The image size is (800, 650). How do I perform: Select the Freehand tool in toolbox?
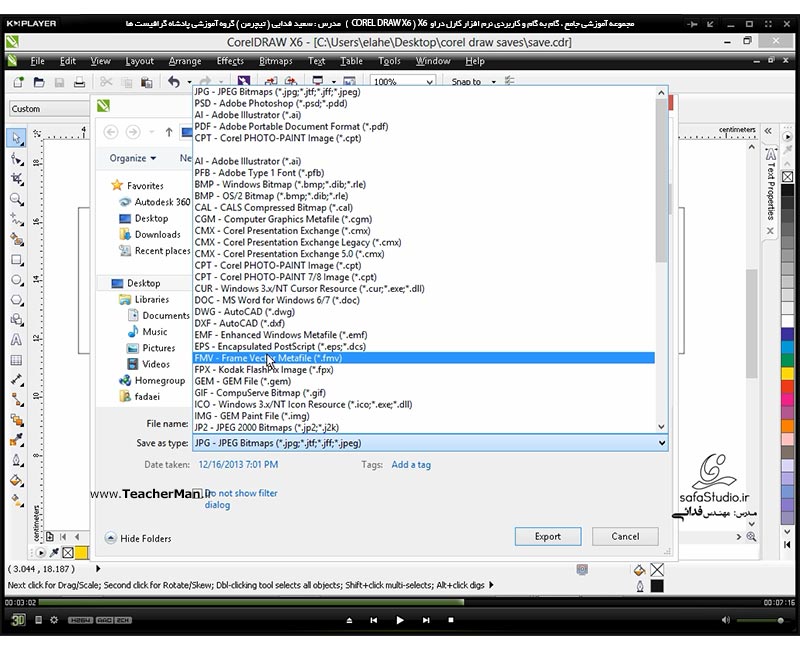coord(17,219)
